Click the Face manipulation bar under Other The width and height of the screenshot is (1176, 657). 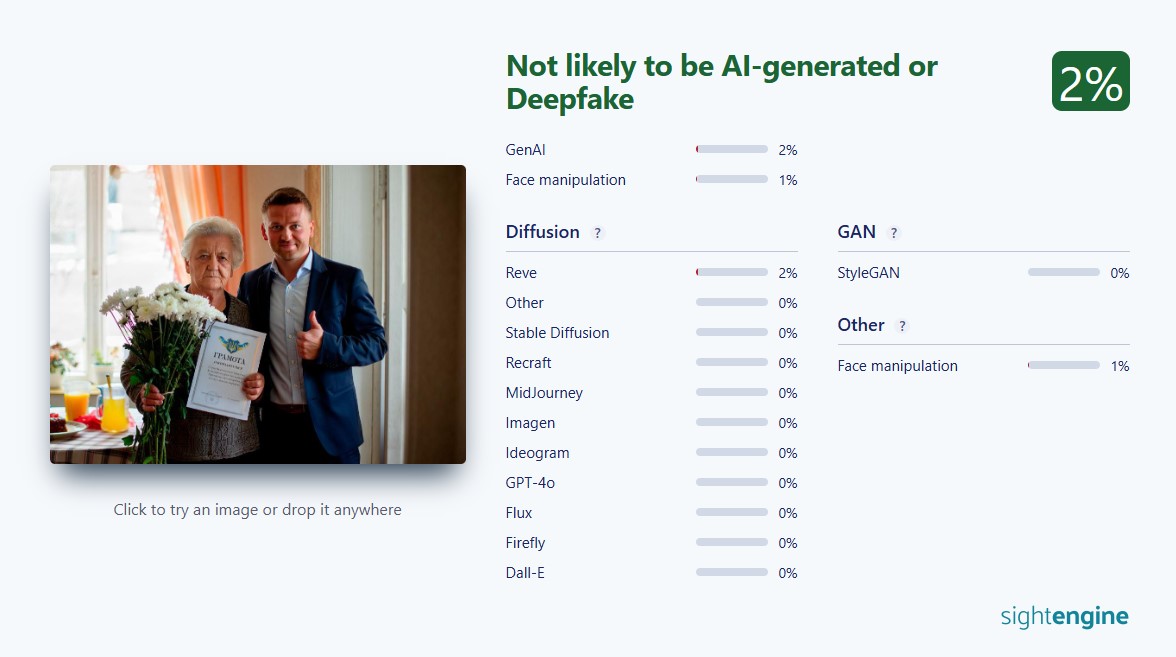pos(1063,366)
